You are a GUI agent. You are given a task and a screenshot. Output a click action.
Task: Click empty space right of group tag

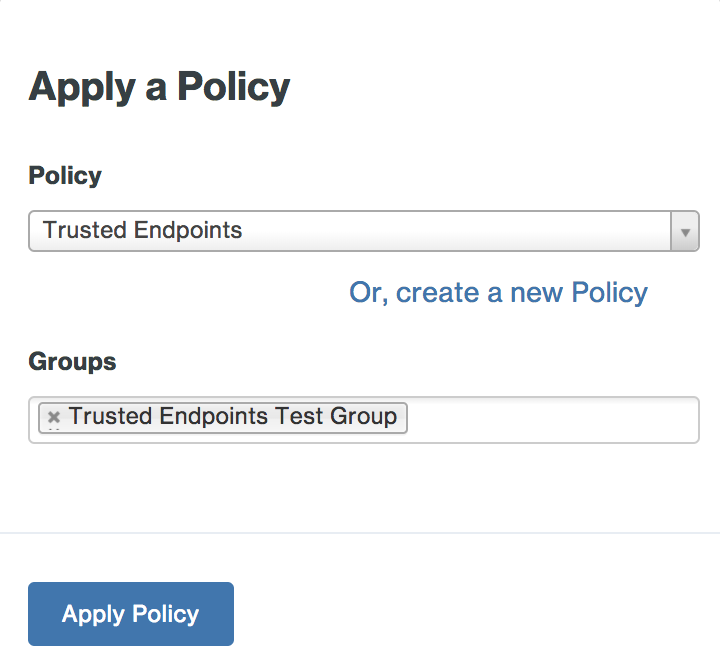[550, 420]
